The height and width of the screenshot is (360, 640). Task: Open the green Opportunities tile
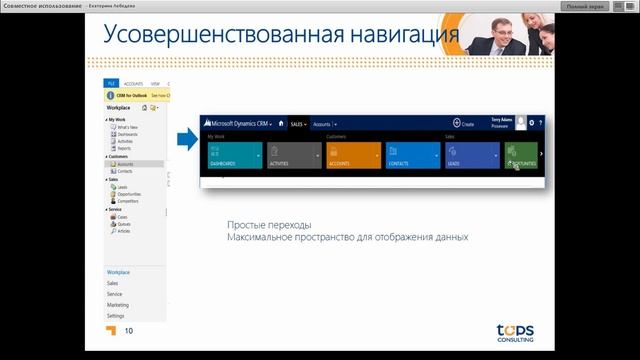click(521, 155)
